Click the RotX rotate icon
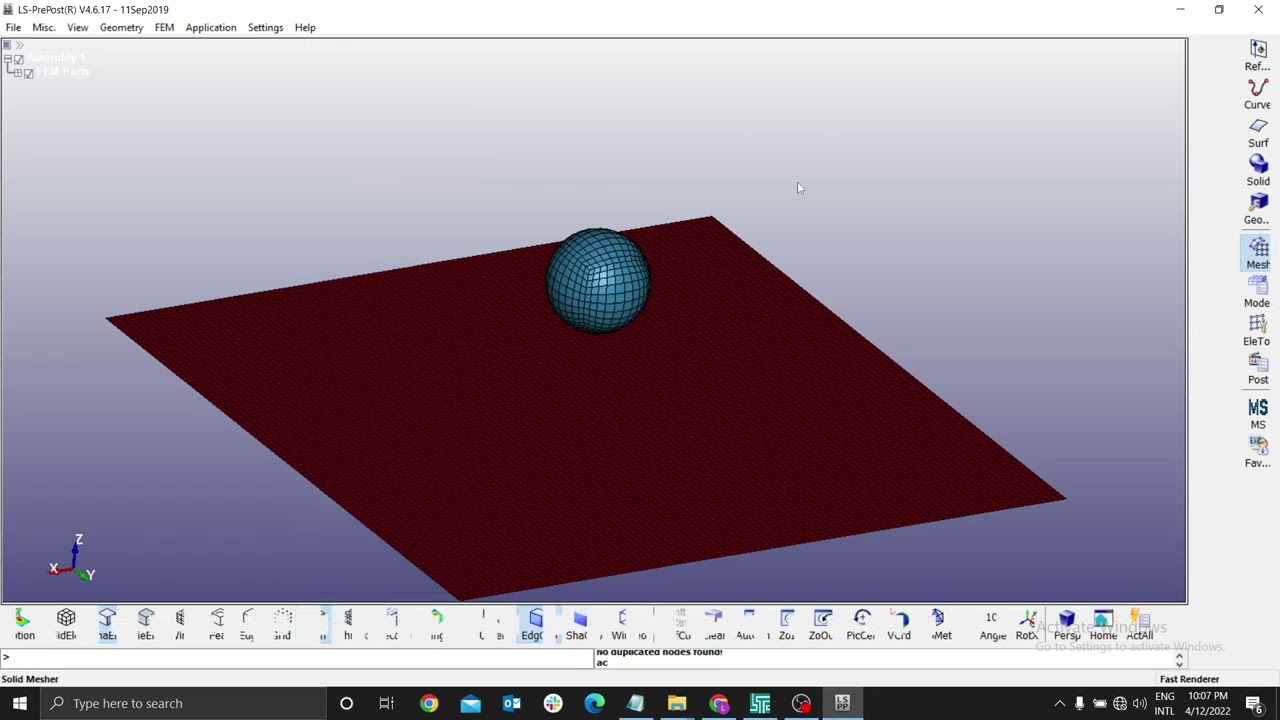This screenshot has width=1280, height=720. point(1027,625)
